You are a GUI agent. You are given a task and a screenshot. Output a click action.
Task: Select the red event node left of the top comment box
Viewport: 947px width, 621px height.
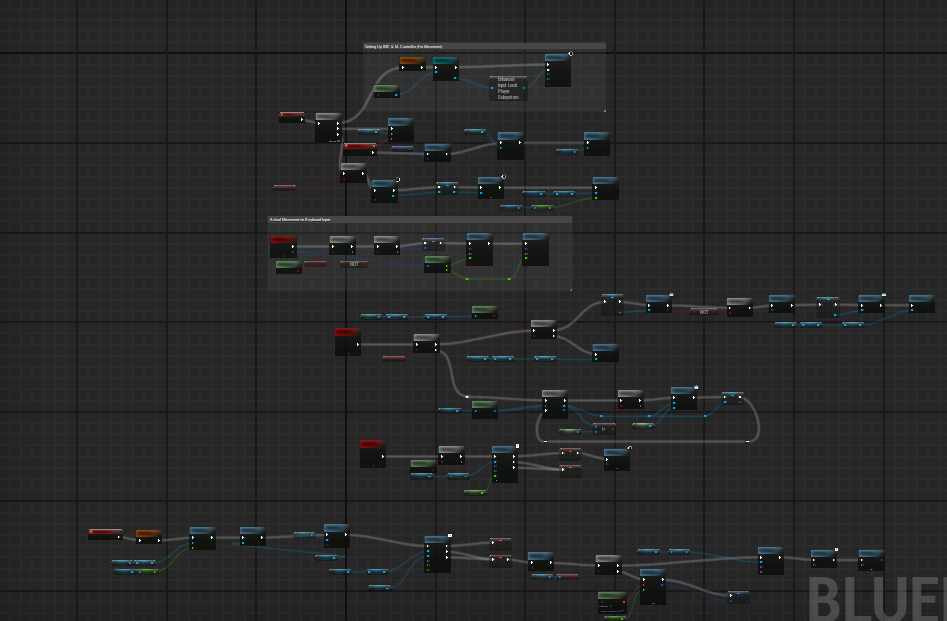(291, 117)
